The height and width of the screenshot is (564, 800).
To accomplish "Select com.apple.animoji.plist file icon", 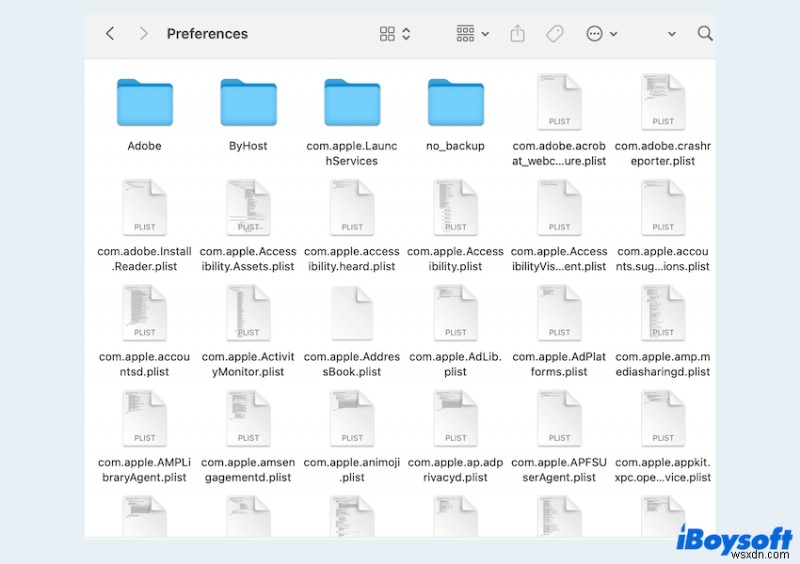I will point(352,419).
